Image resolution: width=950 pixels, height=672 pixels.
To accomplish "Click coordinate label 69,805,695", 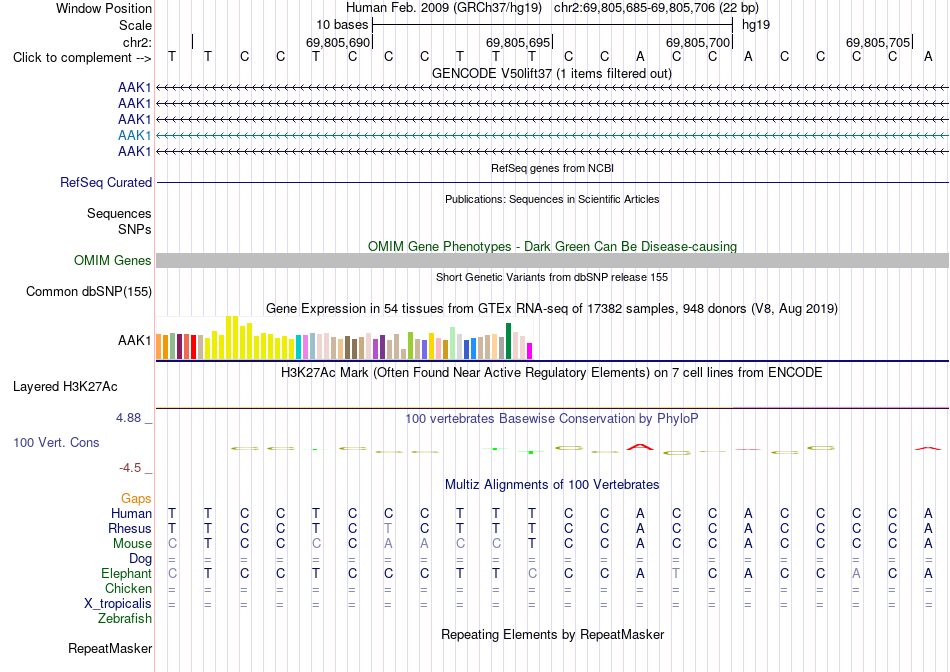I will click(x=517, y=42).
